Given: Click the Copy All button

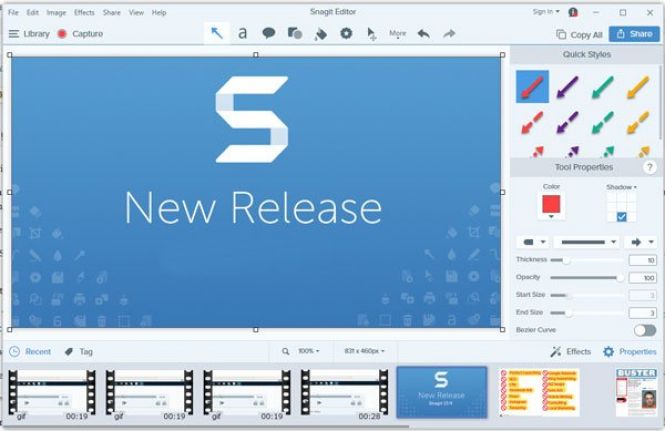Looking at the screenshot, I should [x=579, y=35].
